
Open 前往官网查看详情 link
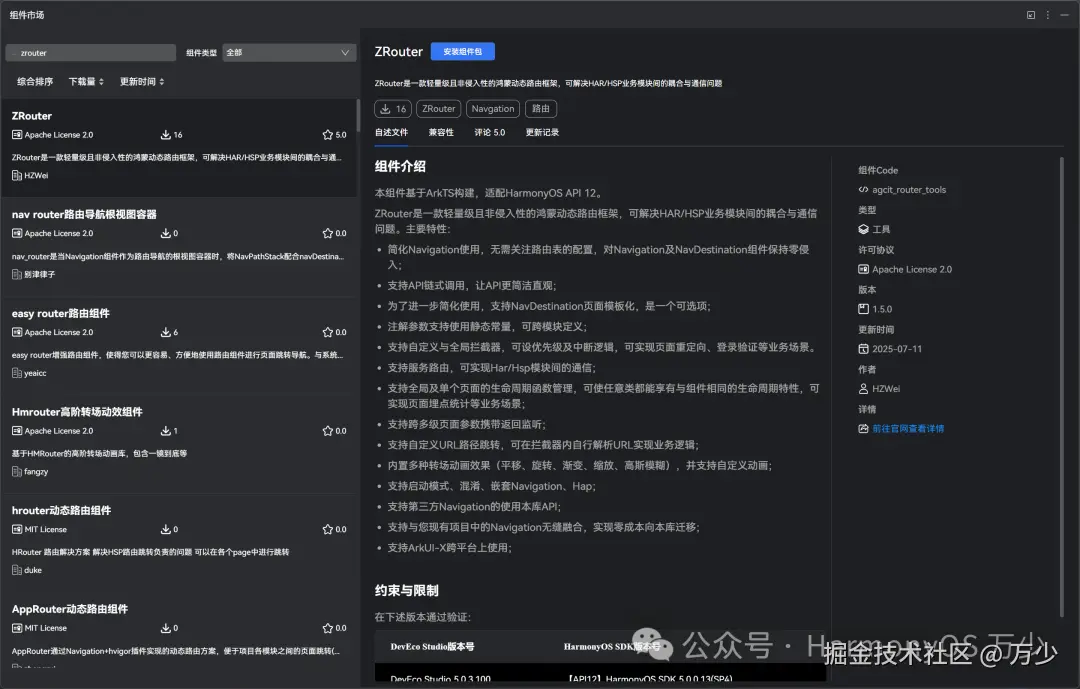point(908,429)
